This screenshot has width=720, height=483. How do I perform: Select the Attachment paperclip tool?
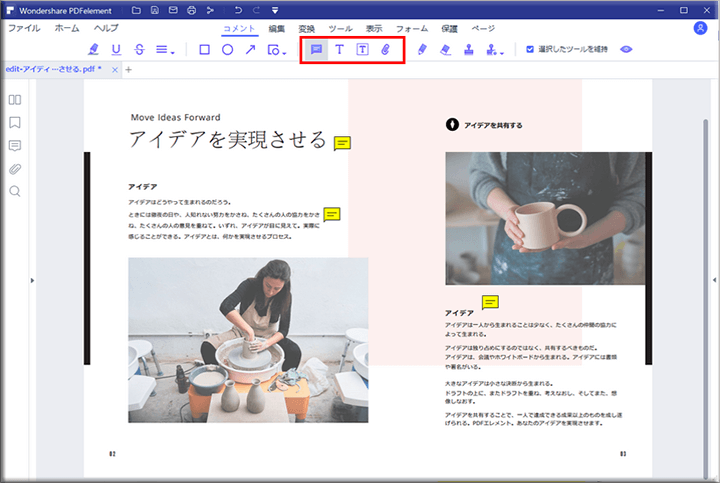[385, 49]
